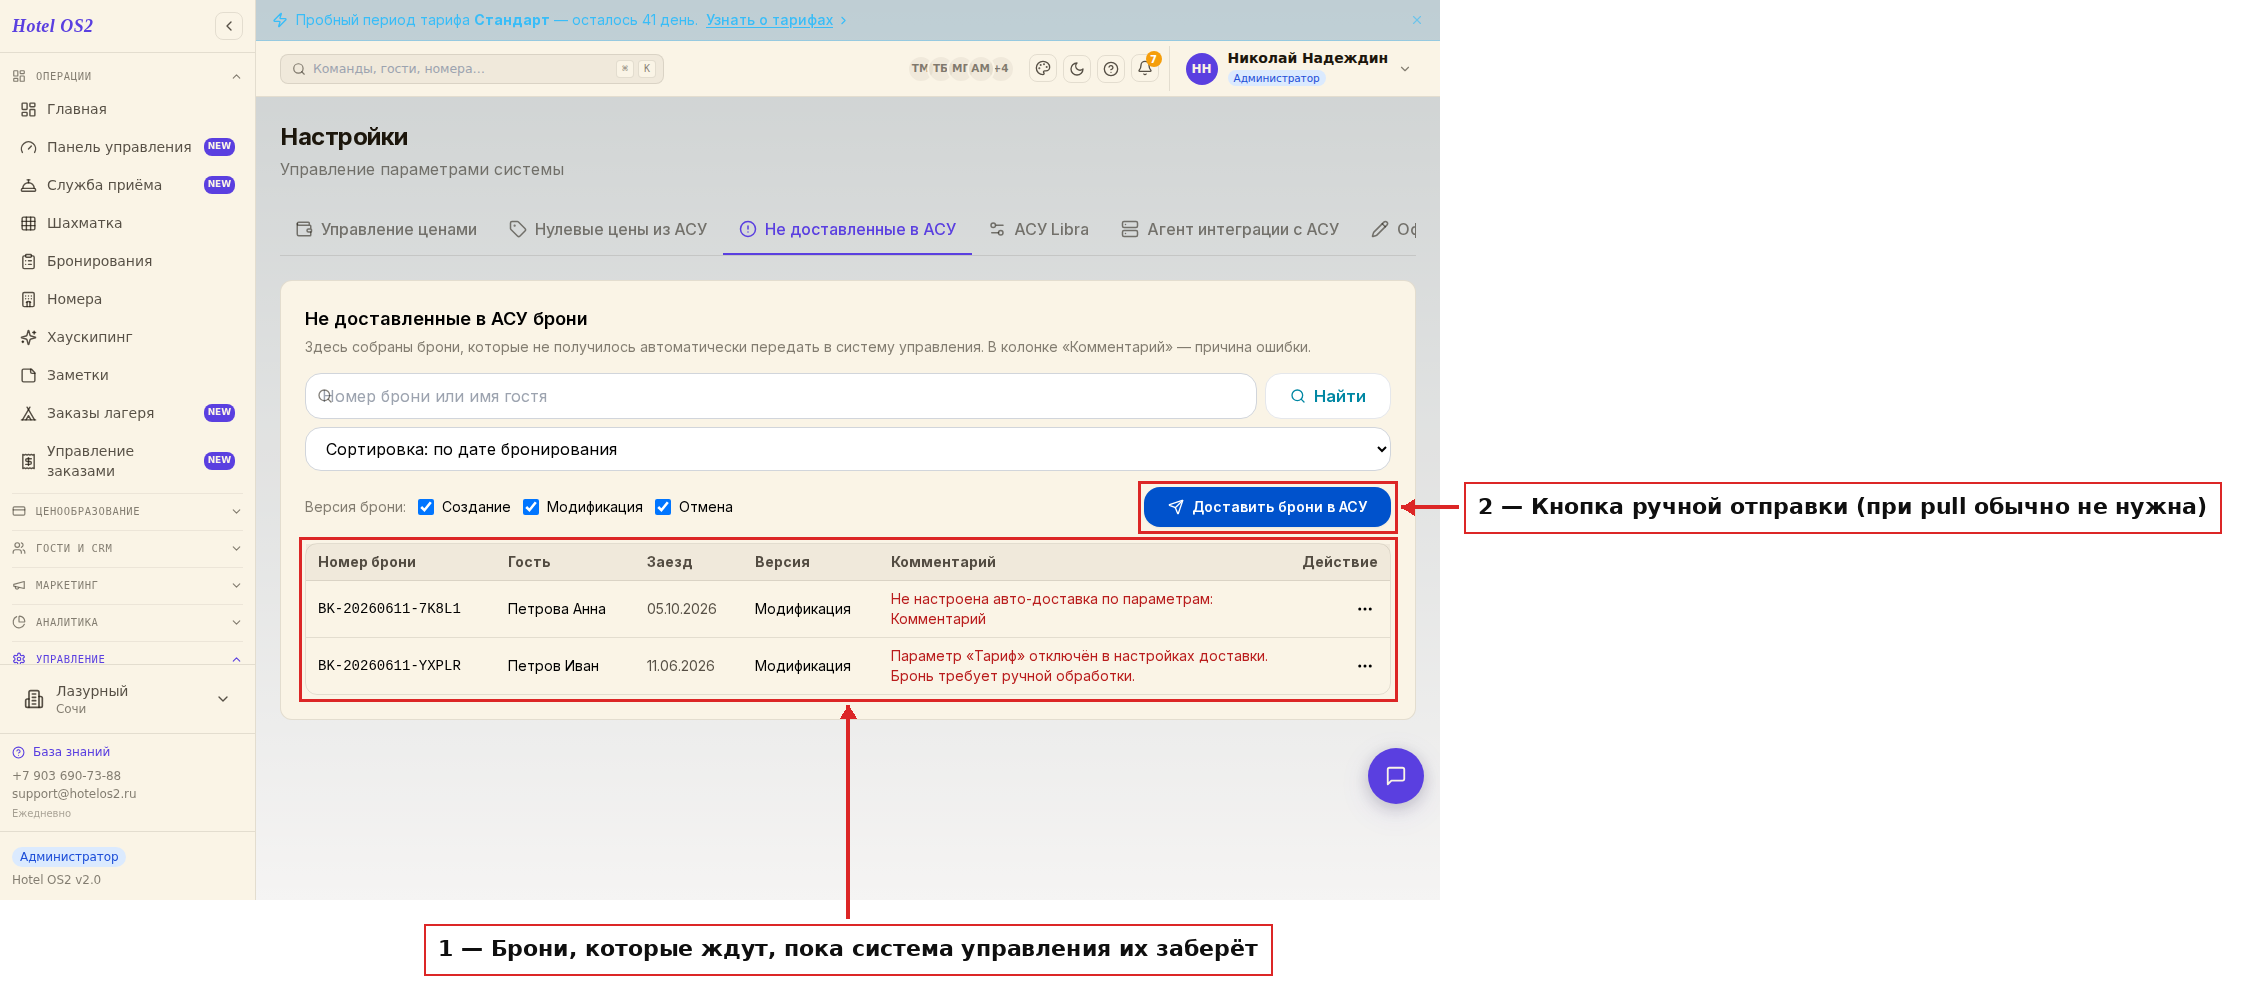The width and height of the screenshot is (2245, 999).
Task: Collapse the sidebar with the chevron button
Action: (x=229, y=26)
